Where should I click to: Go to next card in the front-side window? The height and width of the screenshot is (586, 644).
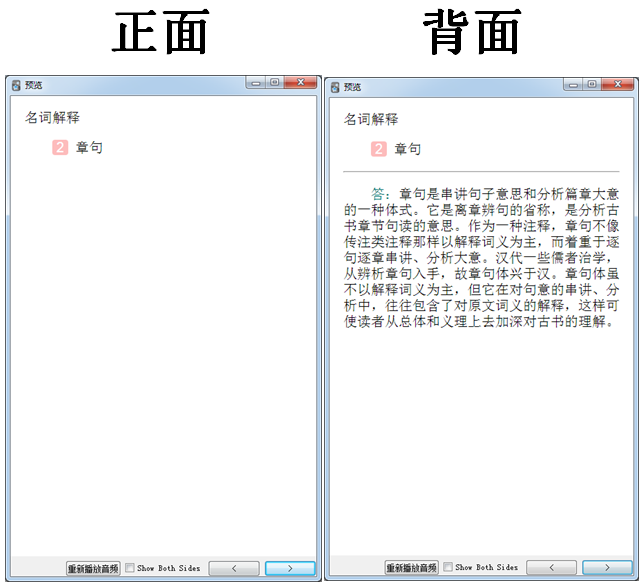(290, 568)
